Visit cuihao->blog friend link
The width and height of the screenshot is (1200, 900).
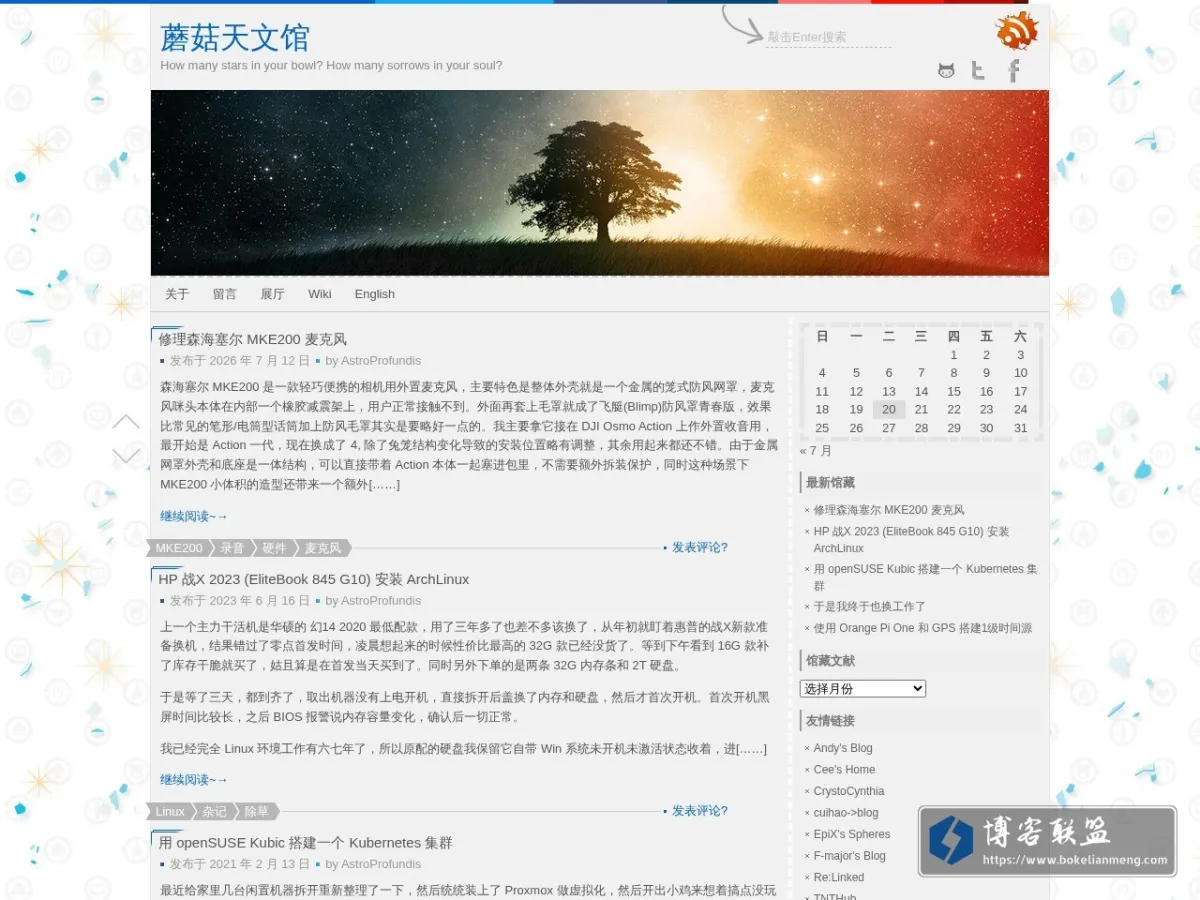tap(846, 813)
